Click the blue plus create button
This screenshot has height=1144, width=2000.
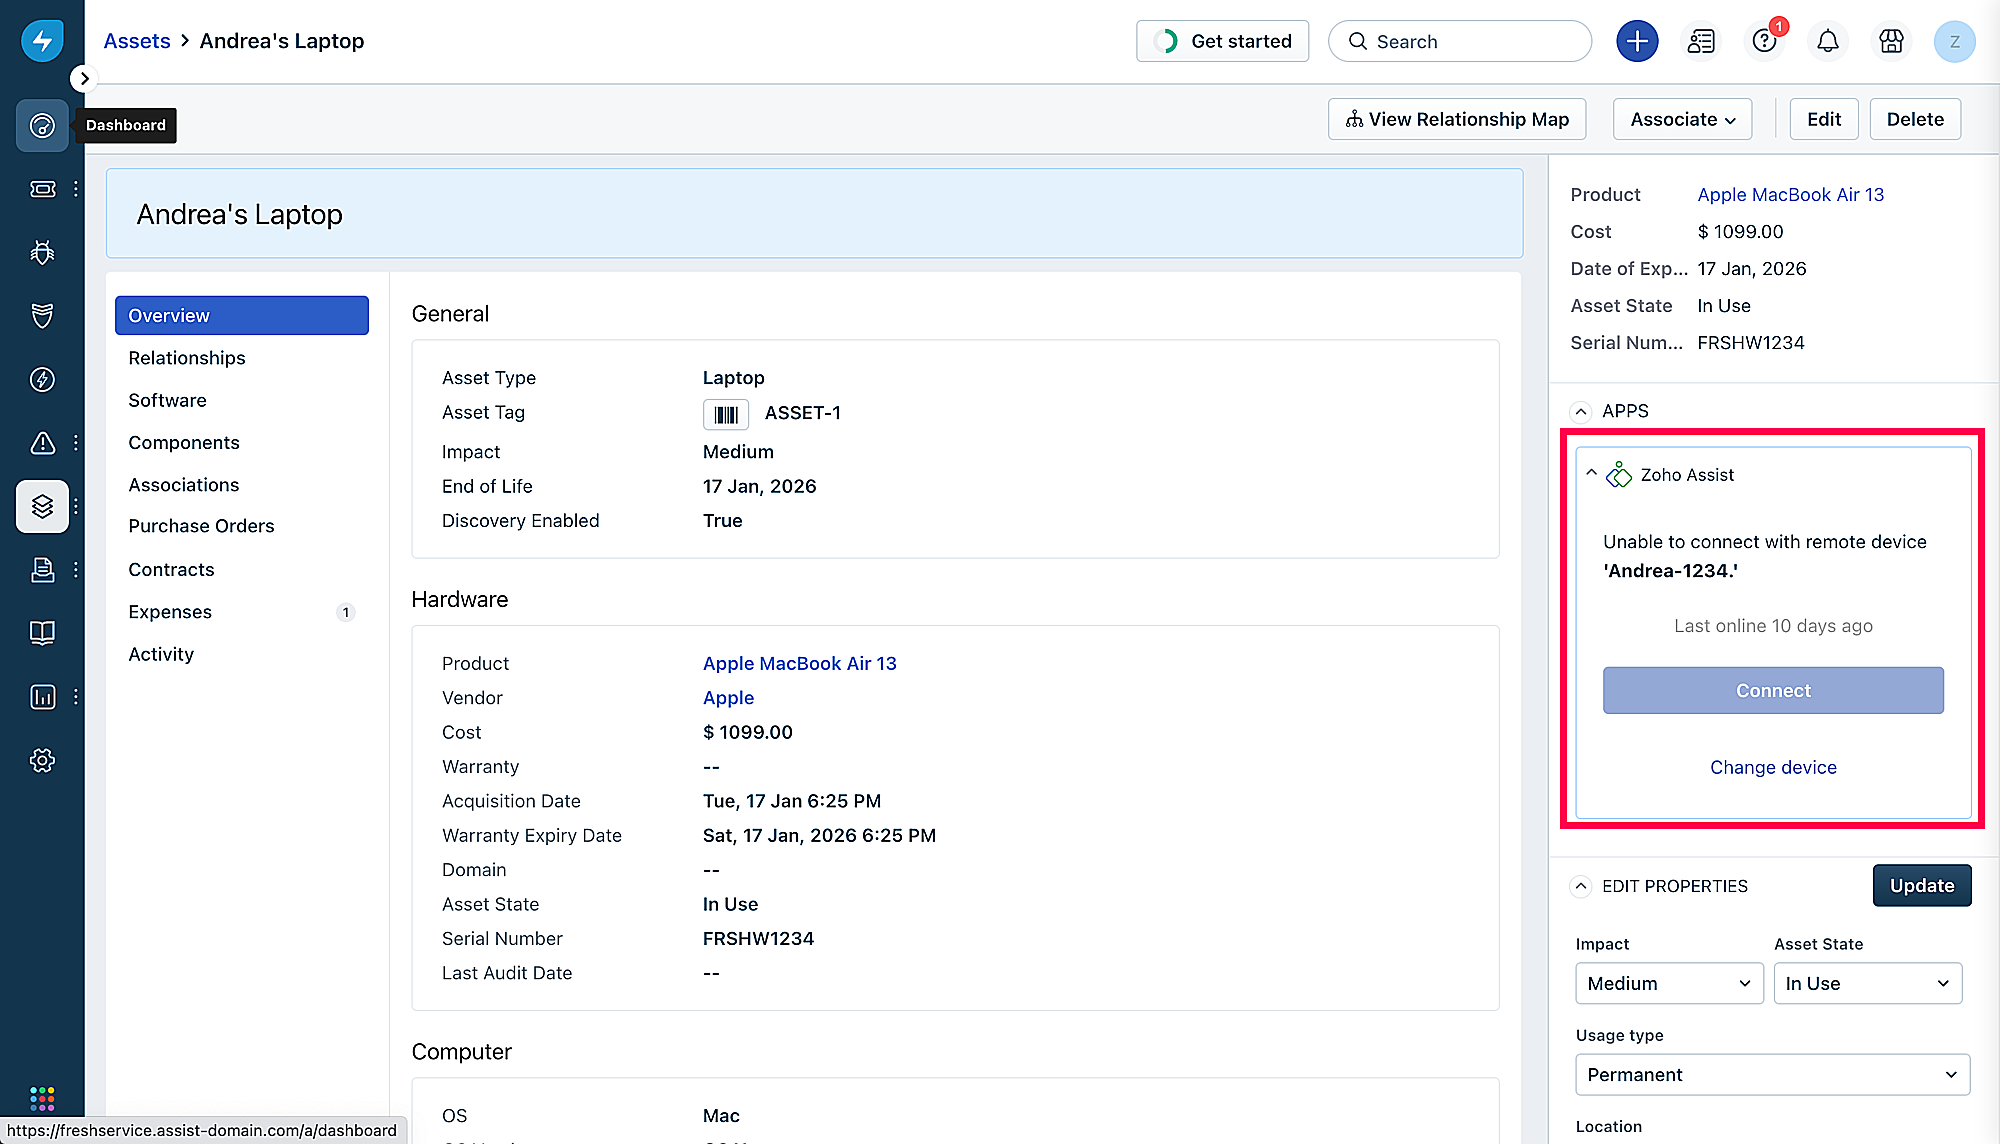tap(1637, 41)
